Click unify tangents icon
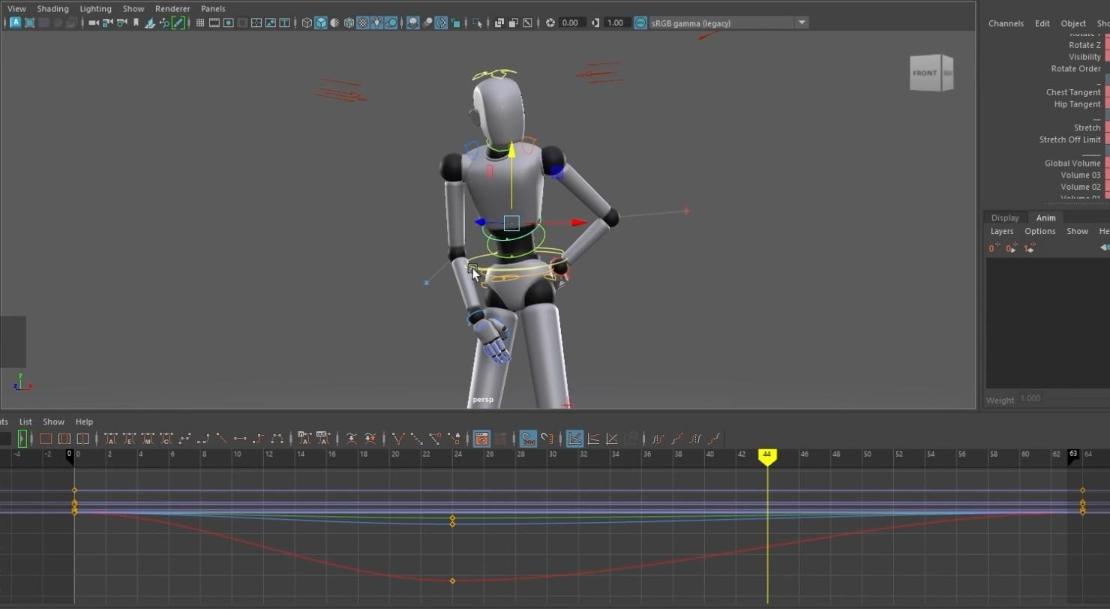1110x609 pixels. click(x=417, y=439)
